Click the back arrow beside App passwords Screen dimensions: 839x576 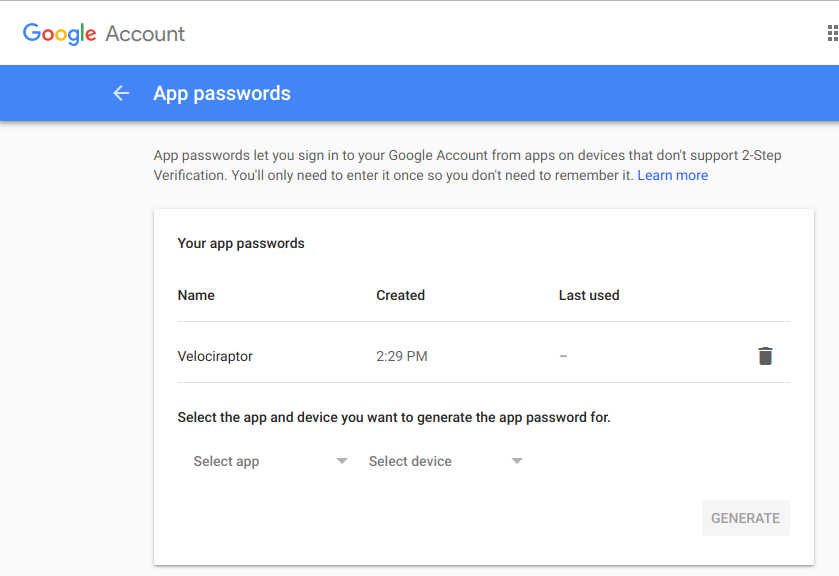(x=121, y=93)
